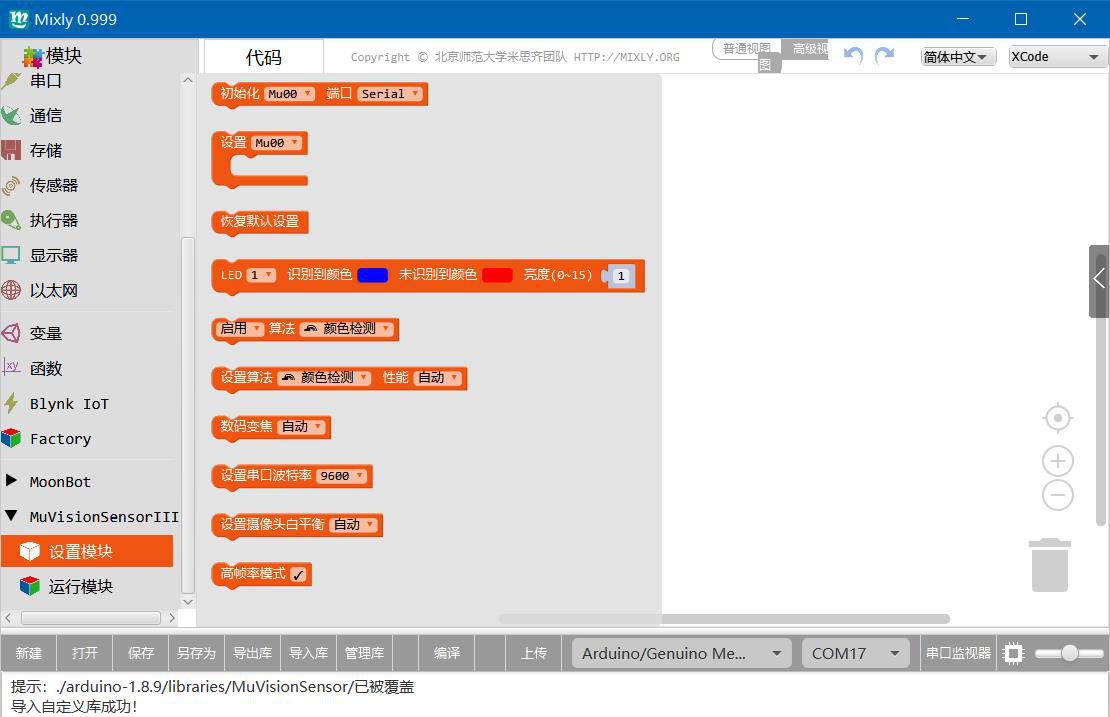The image size is (1110, 717).
Task: Open the Arduino/Genuino board dropdown
Action: point(680,653)
